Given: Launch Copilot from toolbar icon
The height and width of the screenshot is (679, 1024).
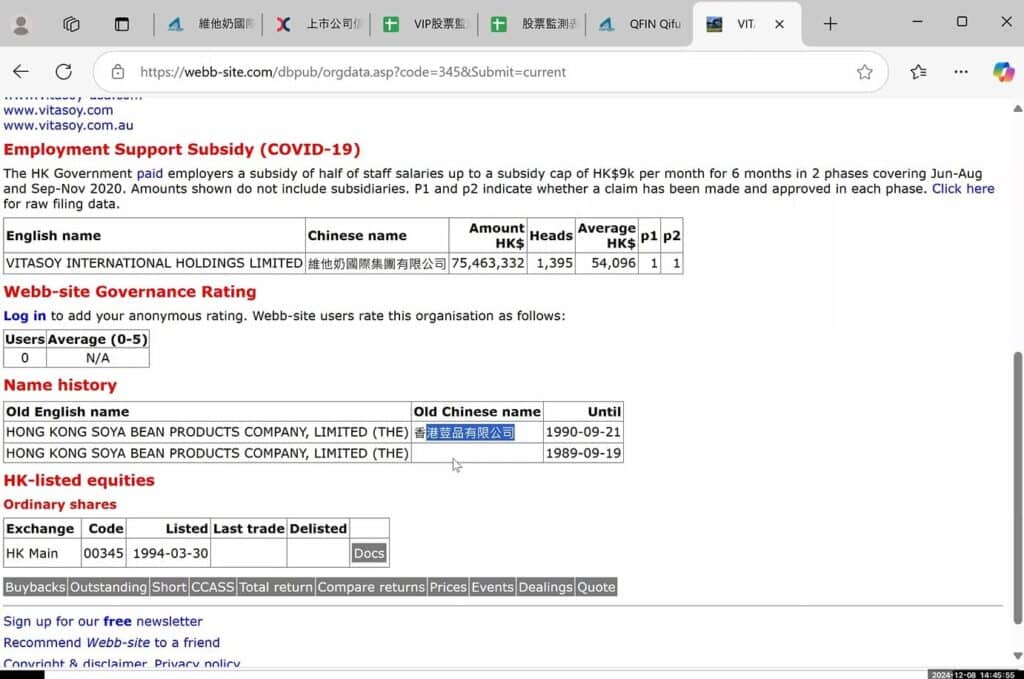Looking at the screenshot, I should click(x=1003, y=72).
